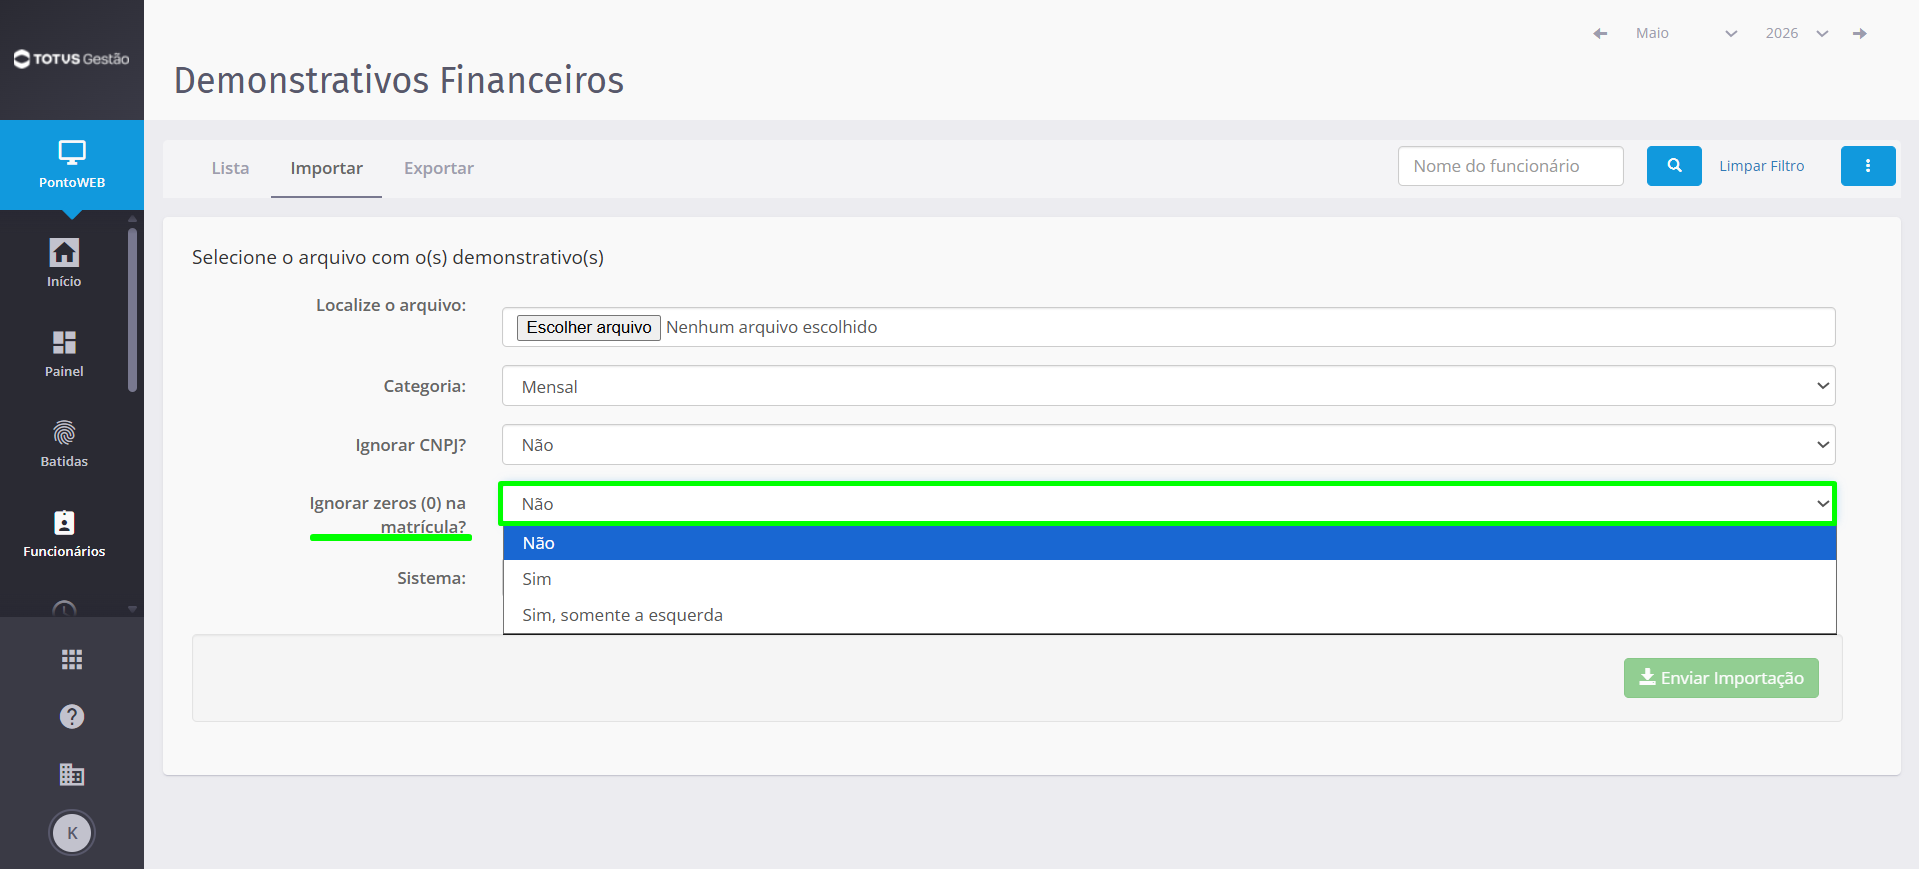The width and height of the screenshot is (1919, 869).
Task: Click the Categoria label
Action: (425, 386)
